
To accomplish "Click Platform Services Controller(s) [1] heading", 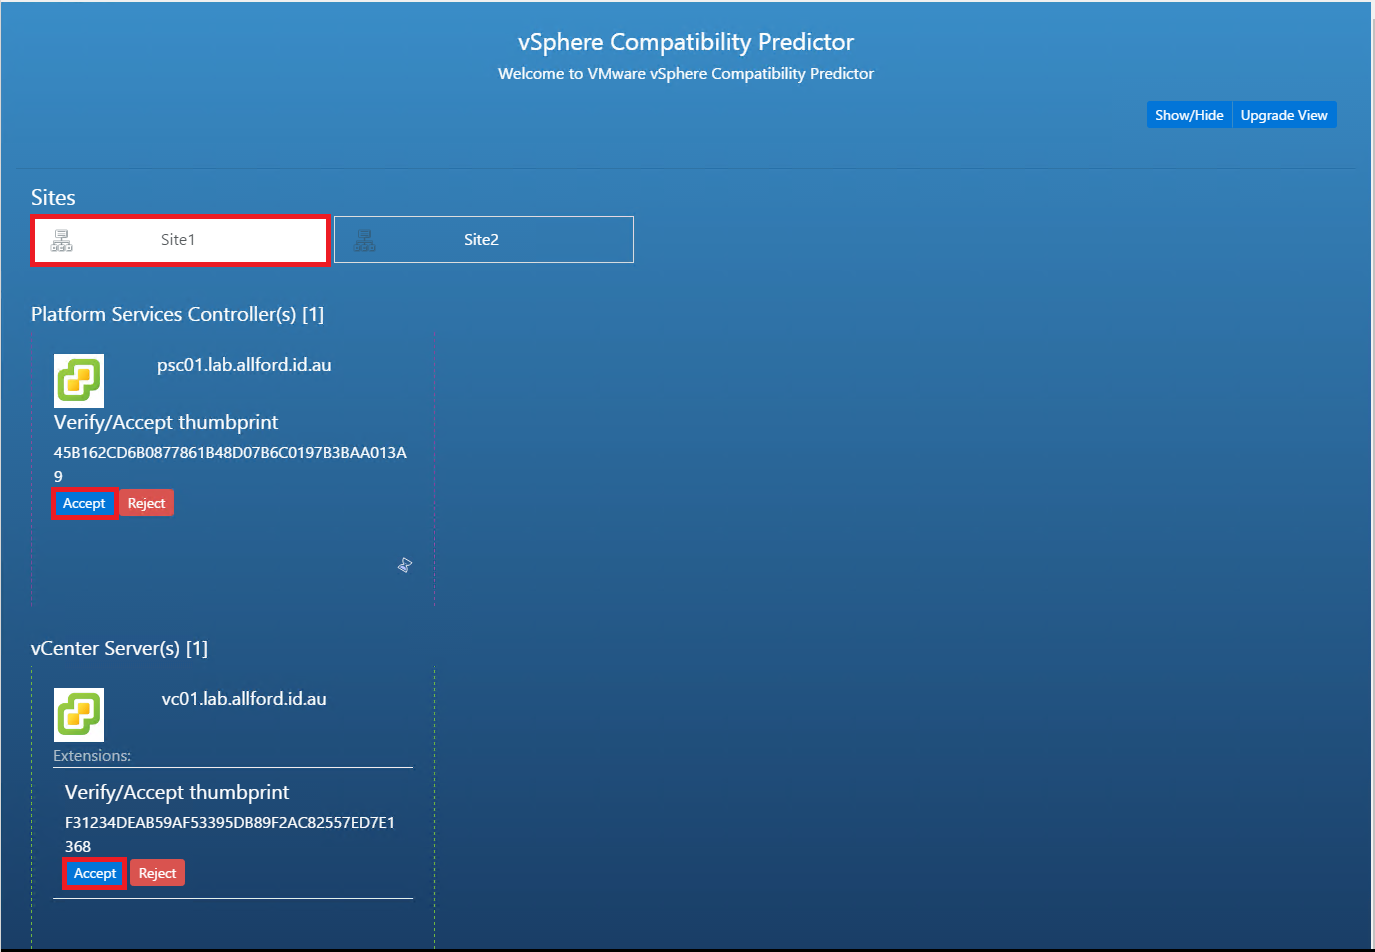I will [x=177, y=314].
